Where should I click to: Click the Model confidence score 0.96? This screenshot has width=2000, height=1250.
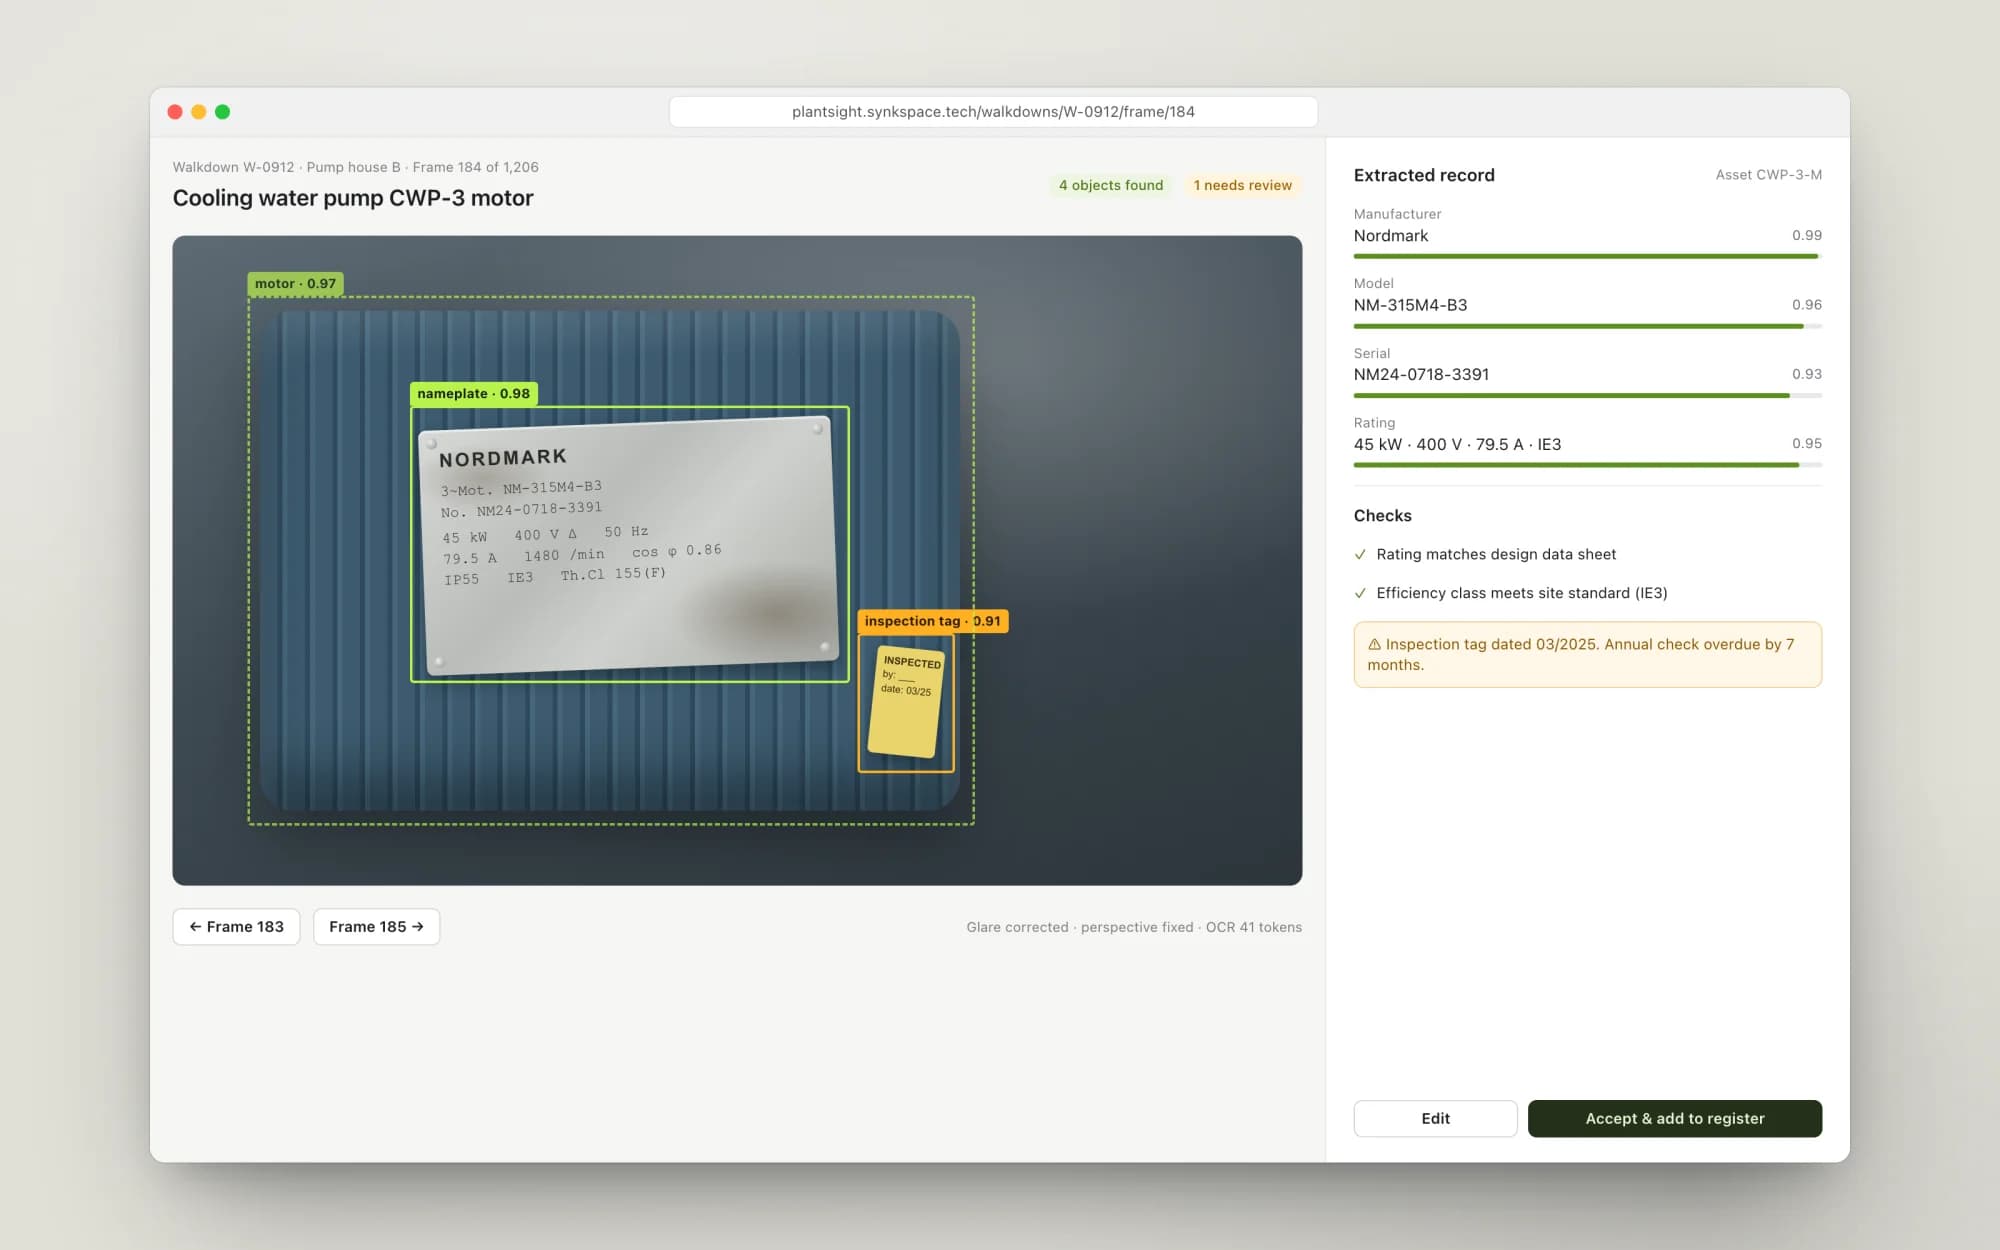1806,305
